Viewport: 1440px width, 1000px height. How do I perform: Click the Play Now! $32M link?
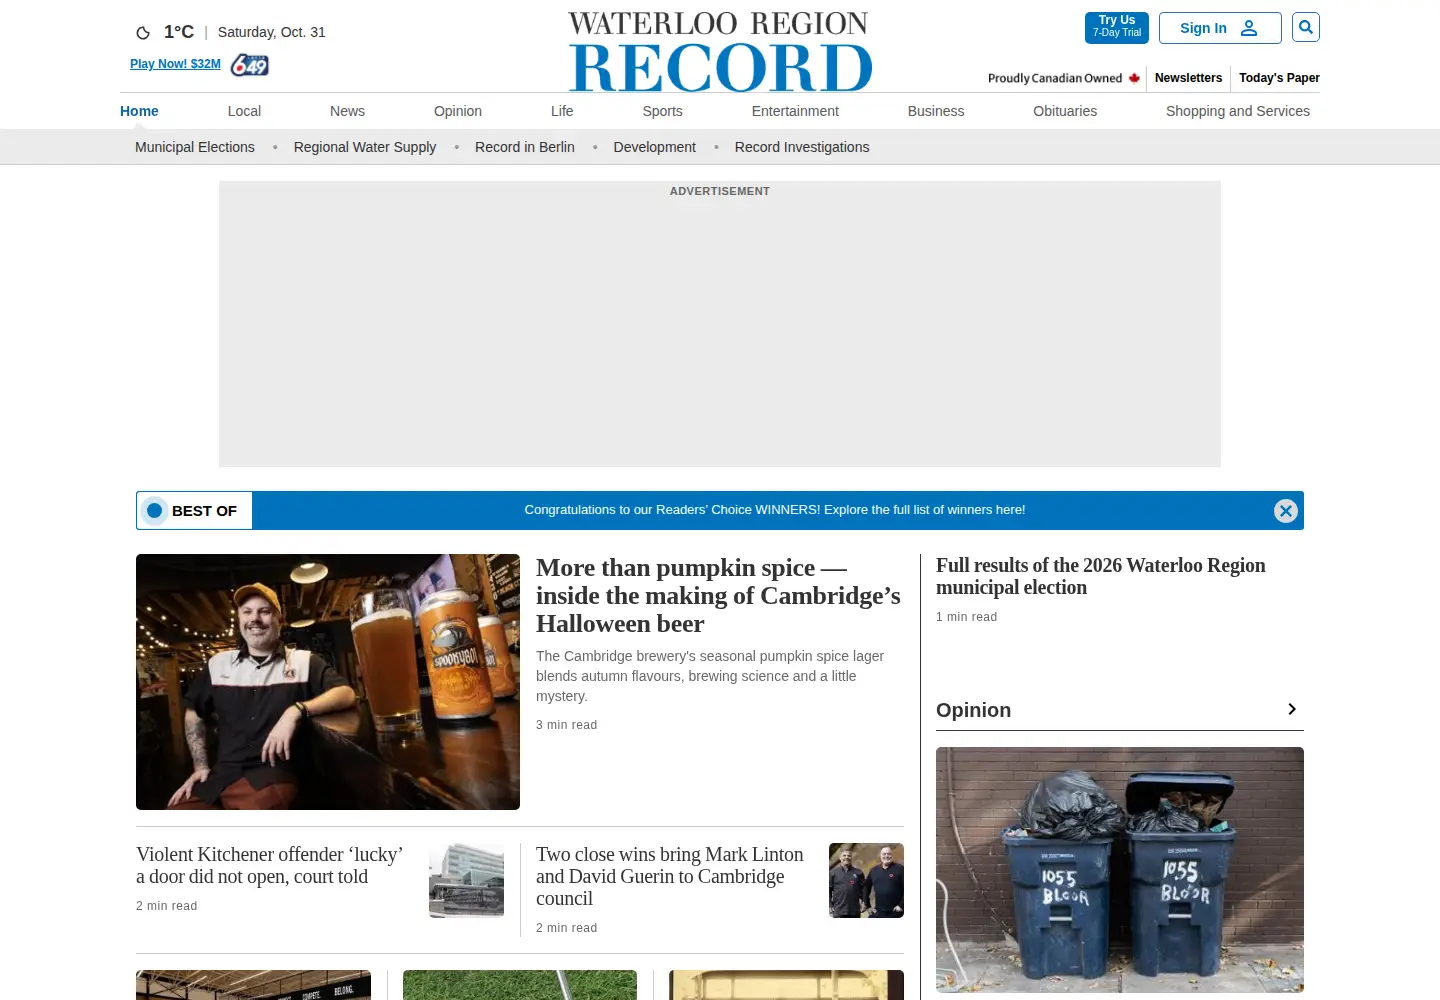pos(175,64)
